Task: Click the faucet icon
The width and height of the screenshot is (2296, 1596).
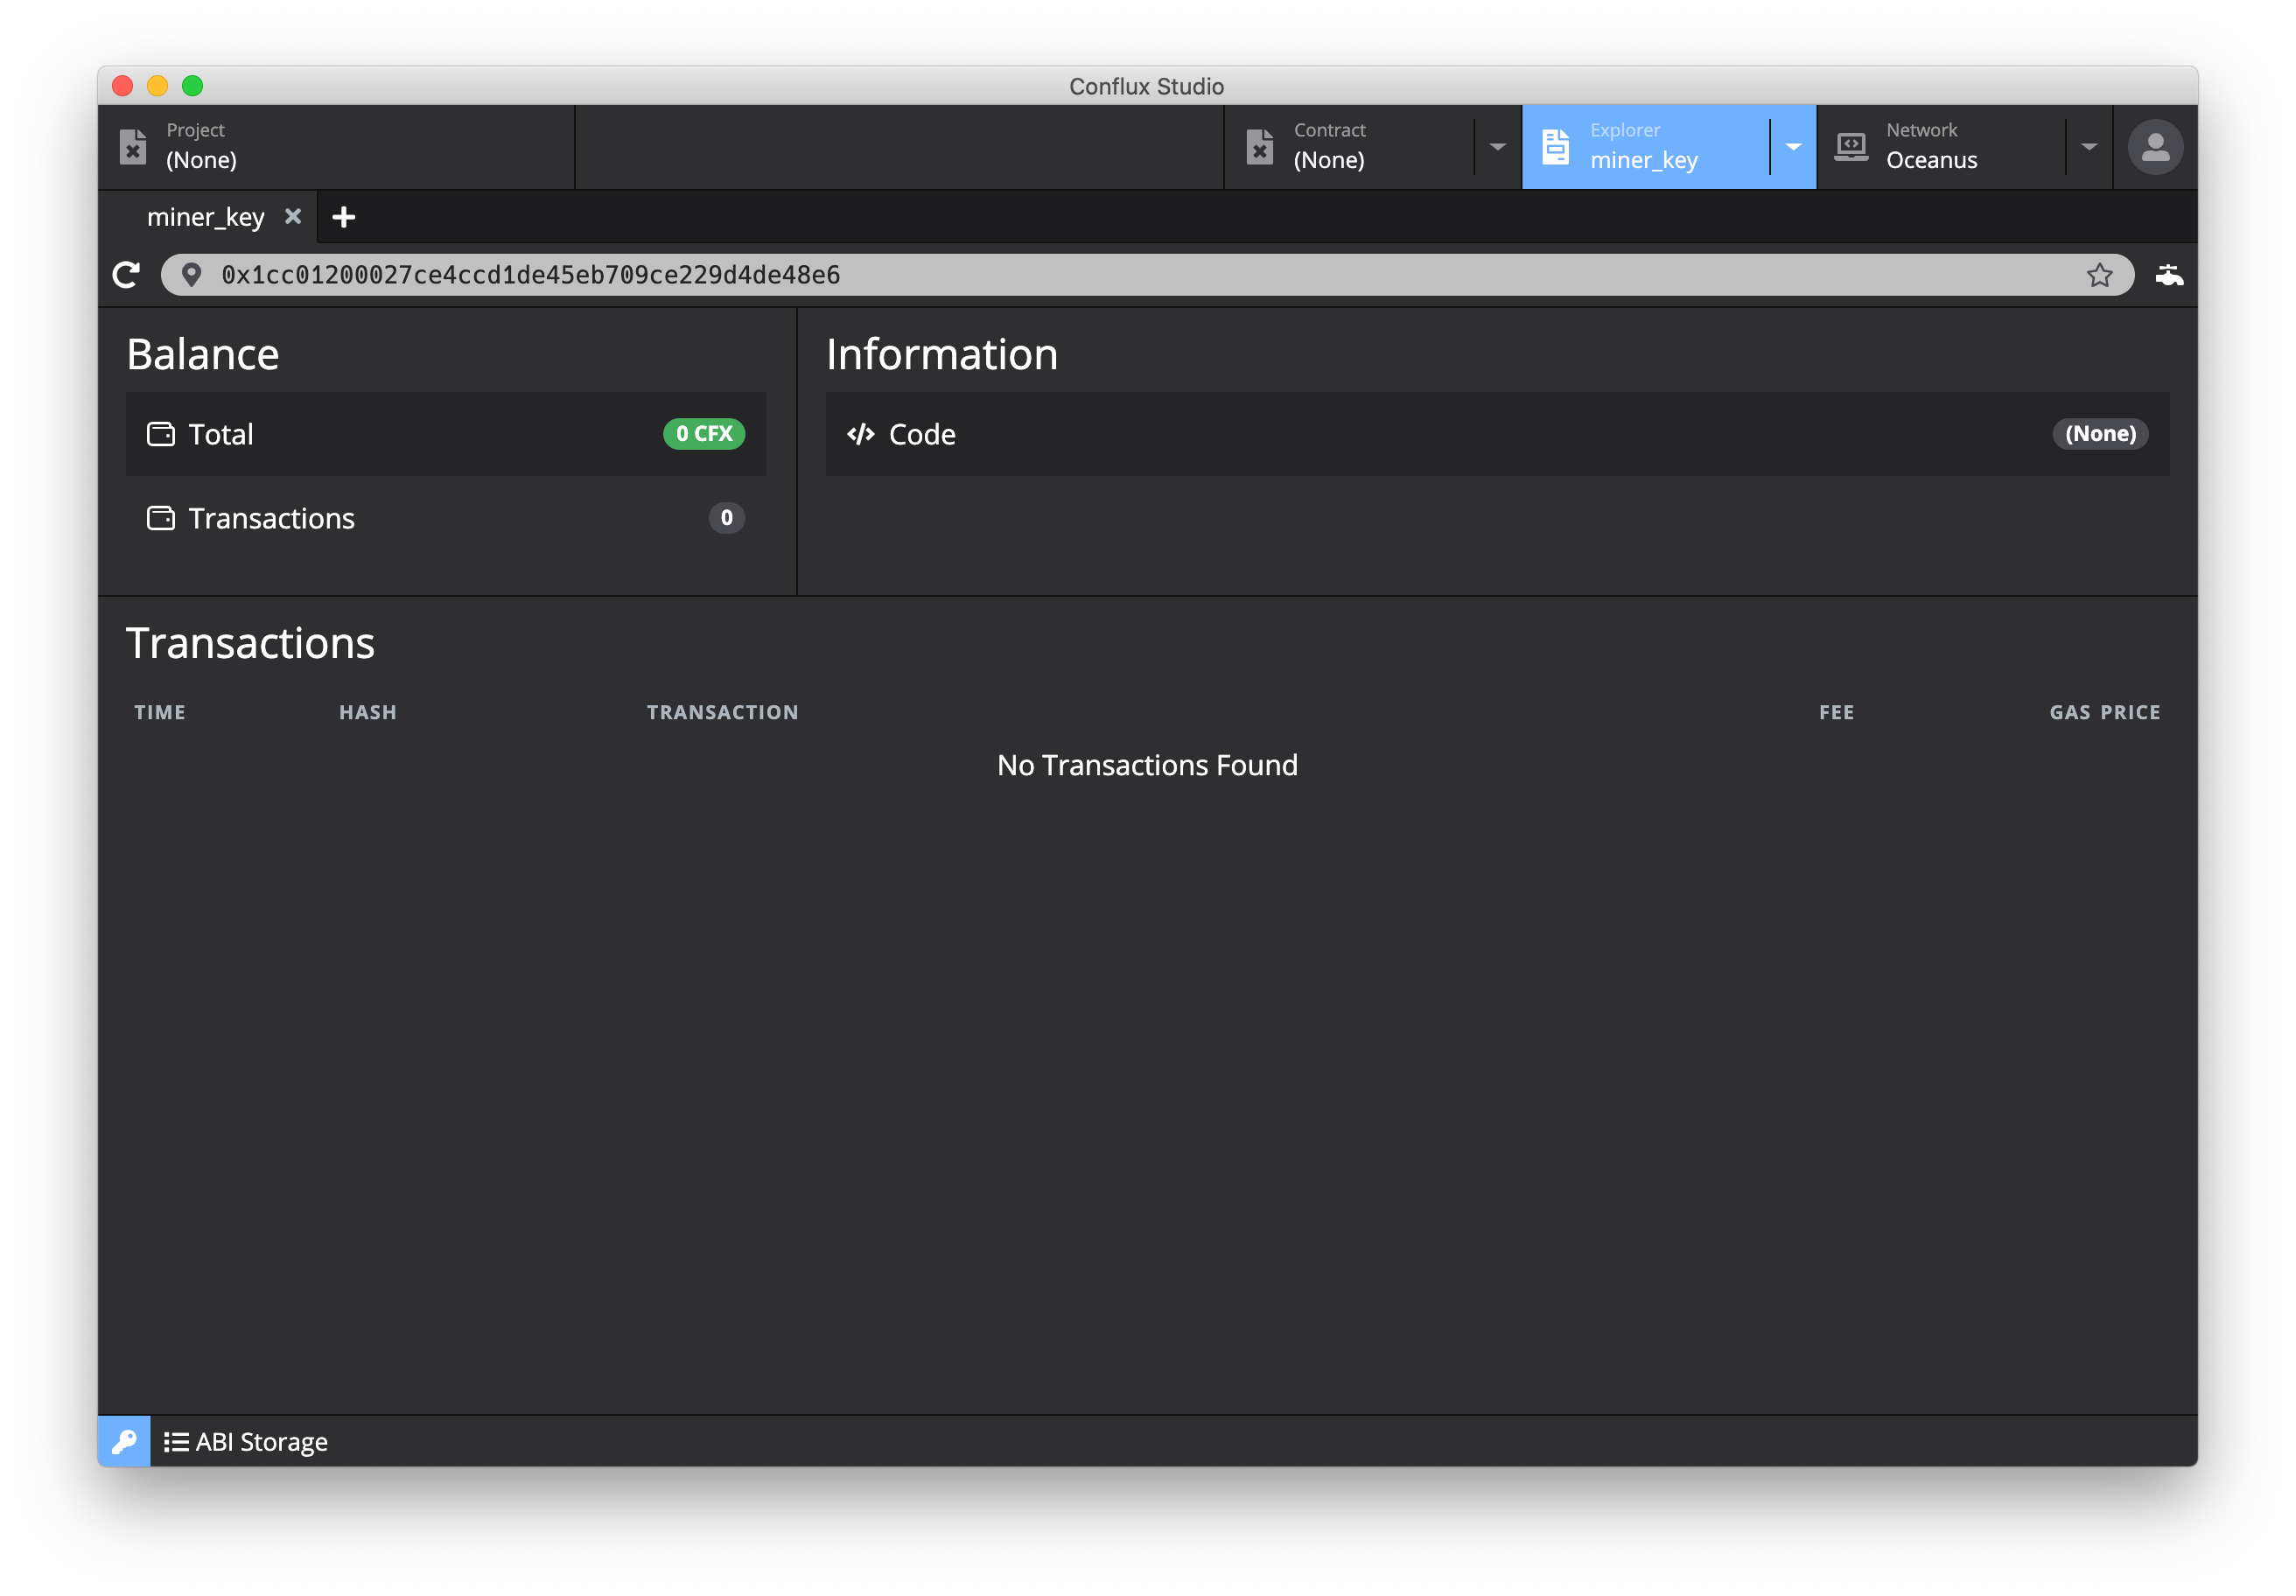Action: tap(2168, 275)
